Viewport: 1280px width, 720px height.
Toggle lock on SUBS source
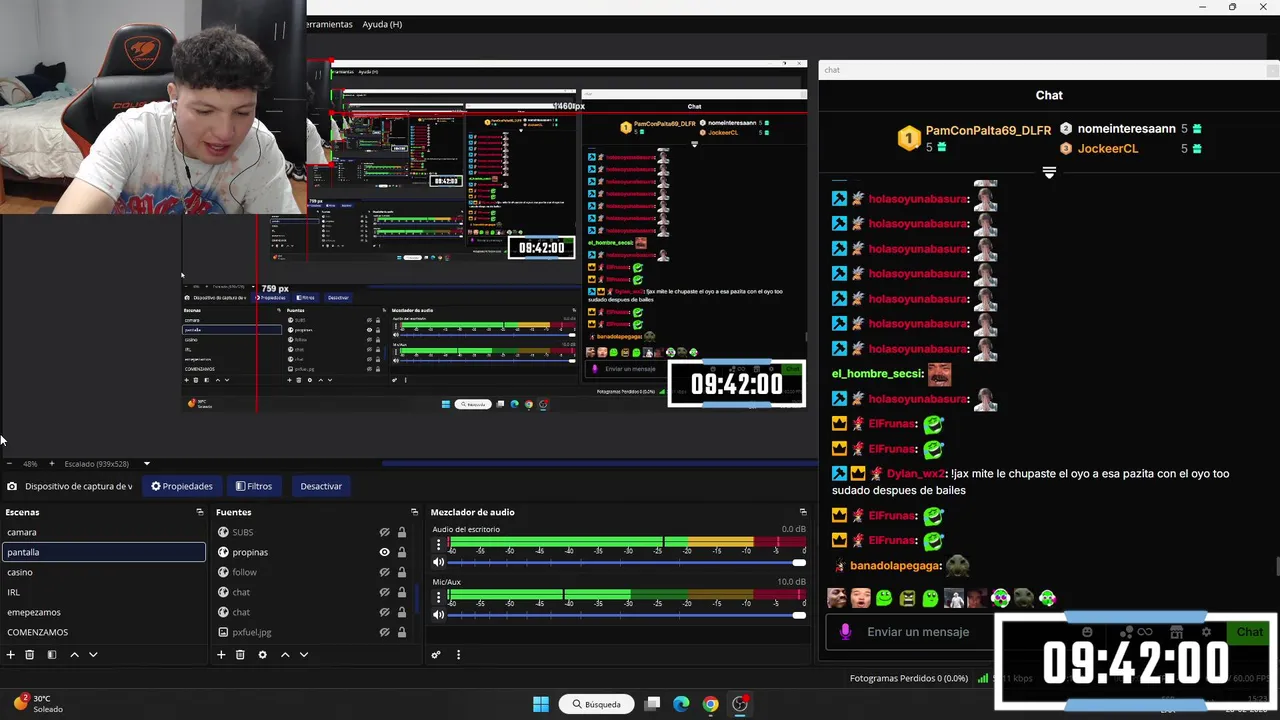pos(402,532)
